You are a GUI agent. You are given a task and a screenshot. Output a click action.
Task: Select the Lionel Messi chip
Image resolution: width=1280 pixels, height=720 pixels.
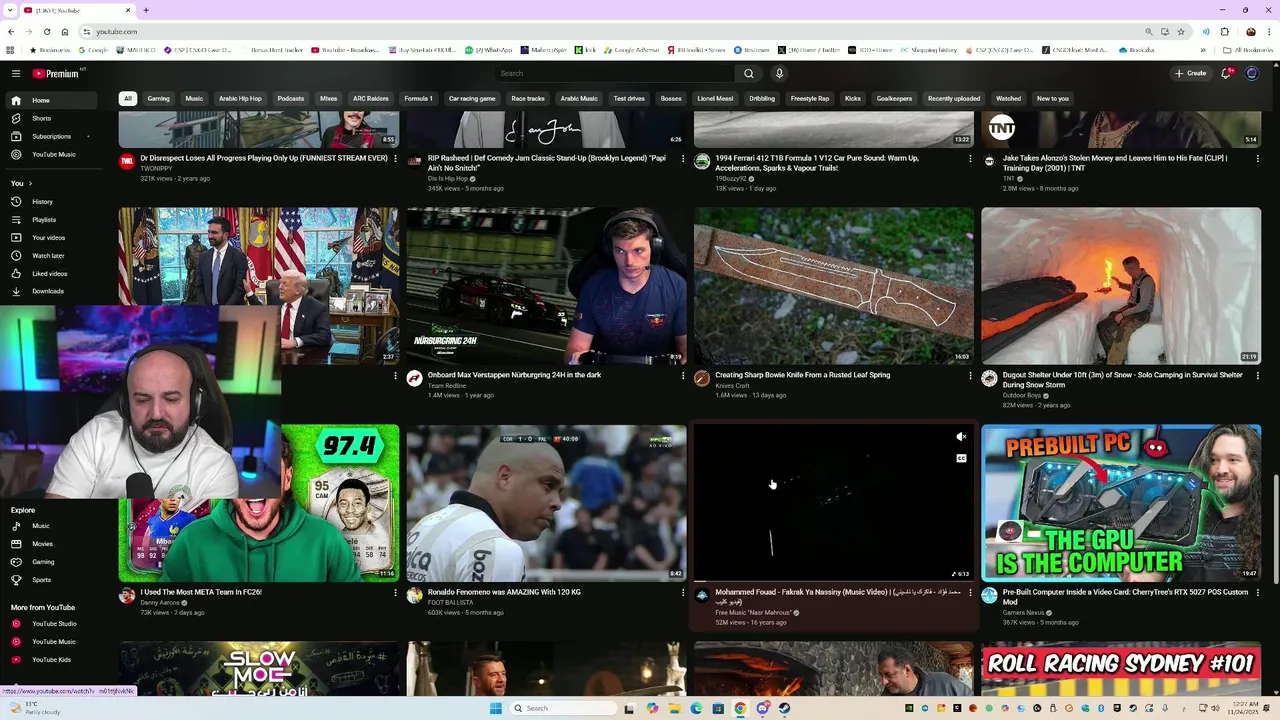click(715, 99)
